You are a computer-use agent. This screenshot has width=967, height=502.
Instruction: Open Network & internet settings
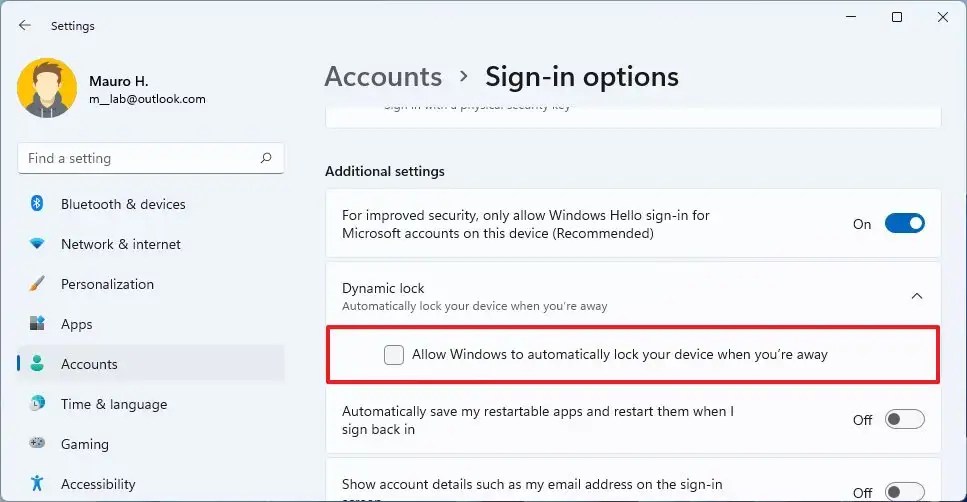tap(151, 244)
